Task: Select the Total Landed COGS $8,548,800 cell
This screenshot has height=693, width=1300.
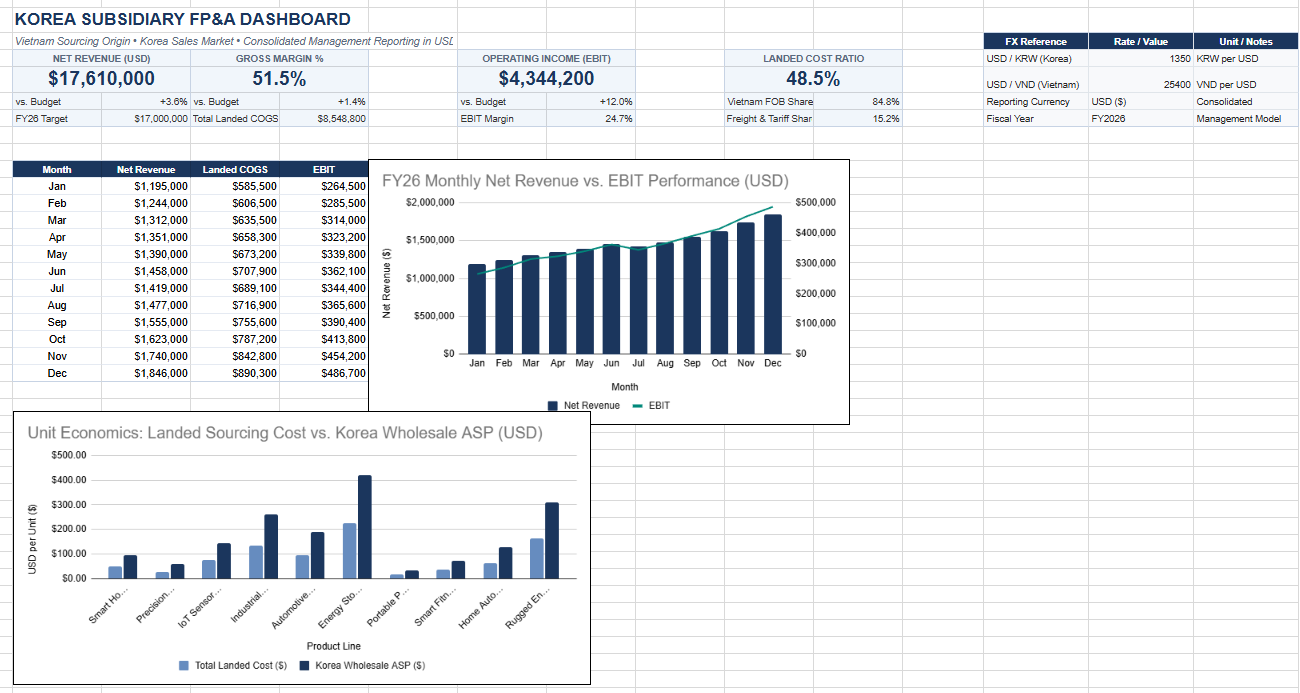Action: pyautogui.click(x=323, y=118)
